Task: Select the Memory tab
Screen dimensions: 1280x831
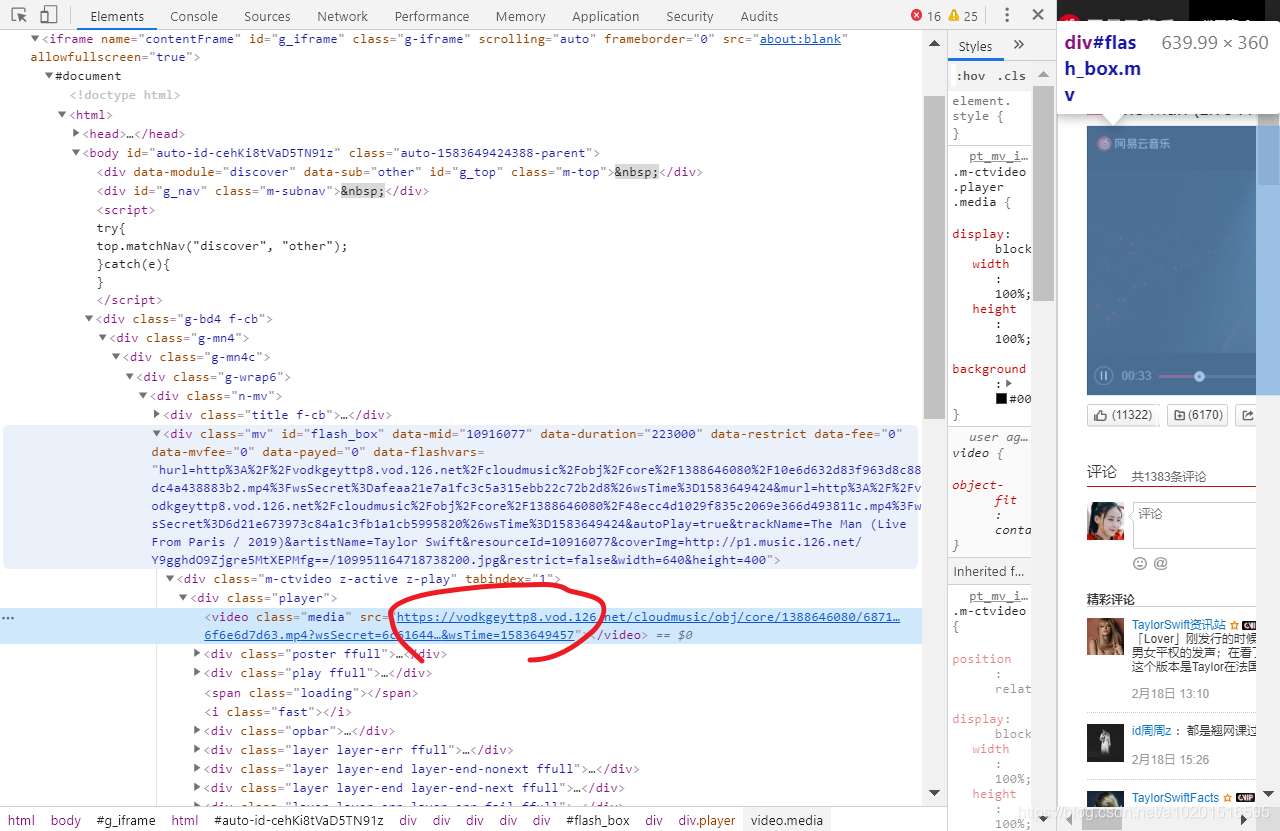Action: coord(520,16)
